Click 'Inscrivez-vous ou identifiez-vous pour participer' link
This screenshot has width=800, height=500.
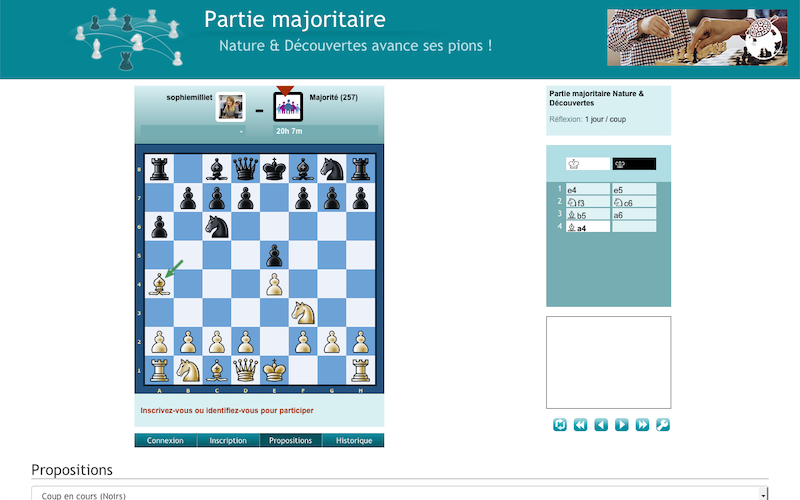click(227, 410)
